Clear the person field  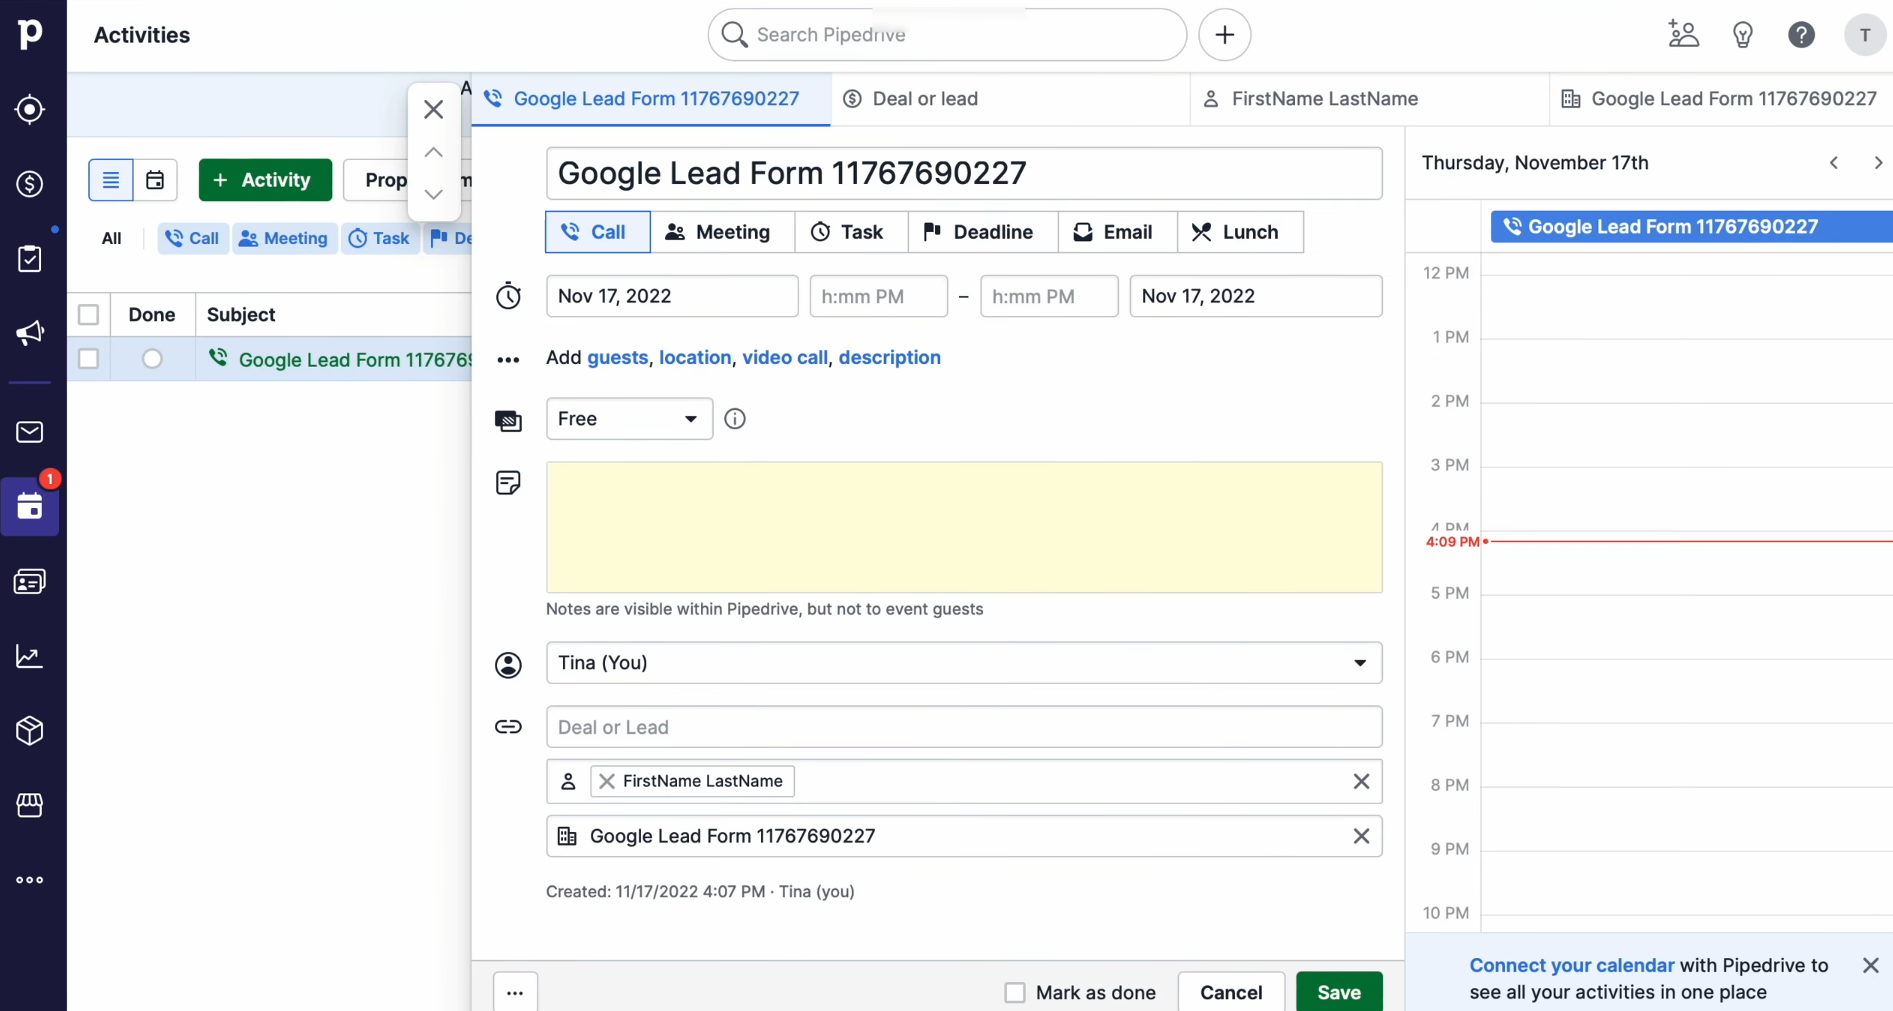pyautogui.click(x=1361, y=781)
